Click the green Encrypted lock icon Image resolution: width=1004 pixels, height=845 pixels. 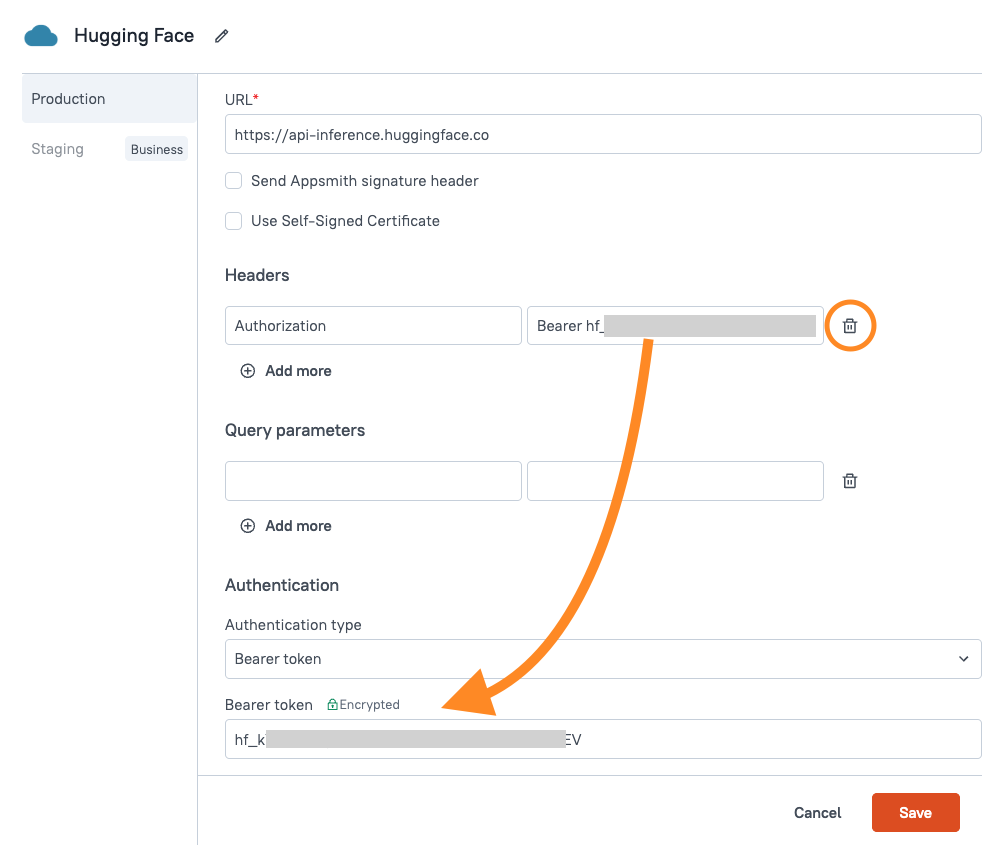pyautogui.click(x=333, y=705)
